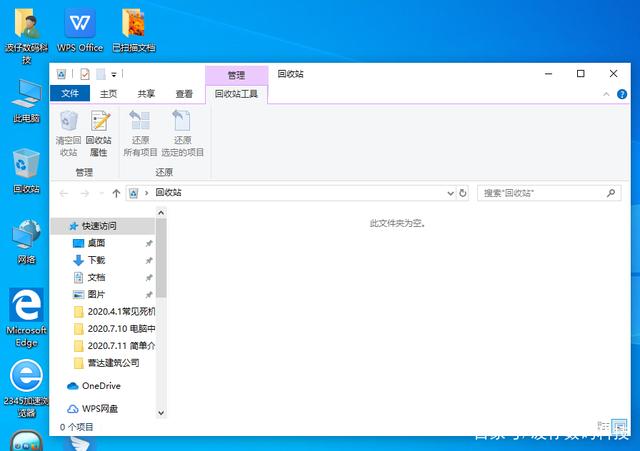Click the new folder icon in title bar
The height and width of the screenshot is (451, 640).
click(x=100, y=74)
